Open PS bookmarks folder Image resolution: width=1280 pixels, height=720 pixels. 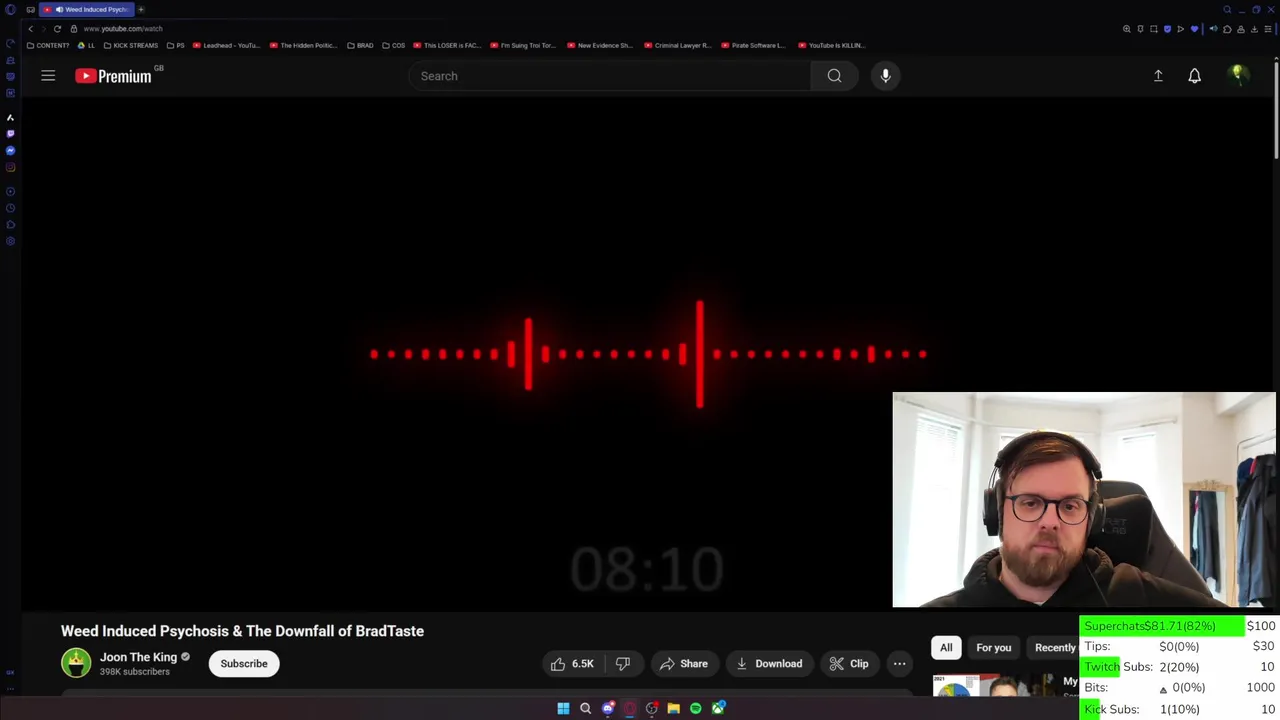click(176, 45)
